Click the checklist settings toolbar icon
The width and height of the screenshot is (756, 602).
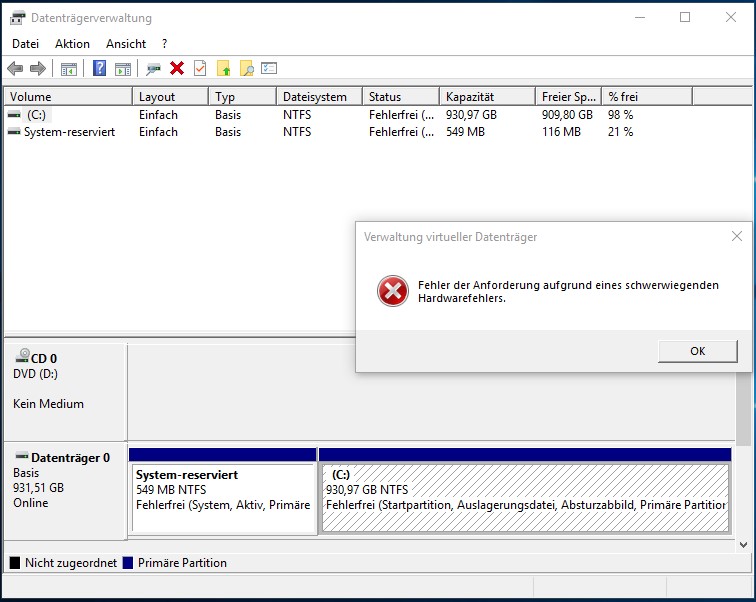point(269,68)
